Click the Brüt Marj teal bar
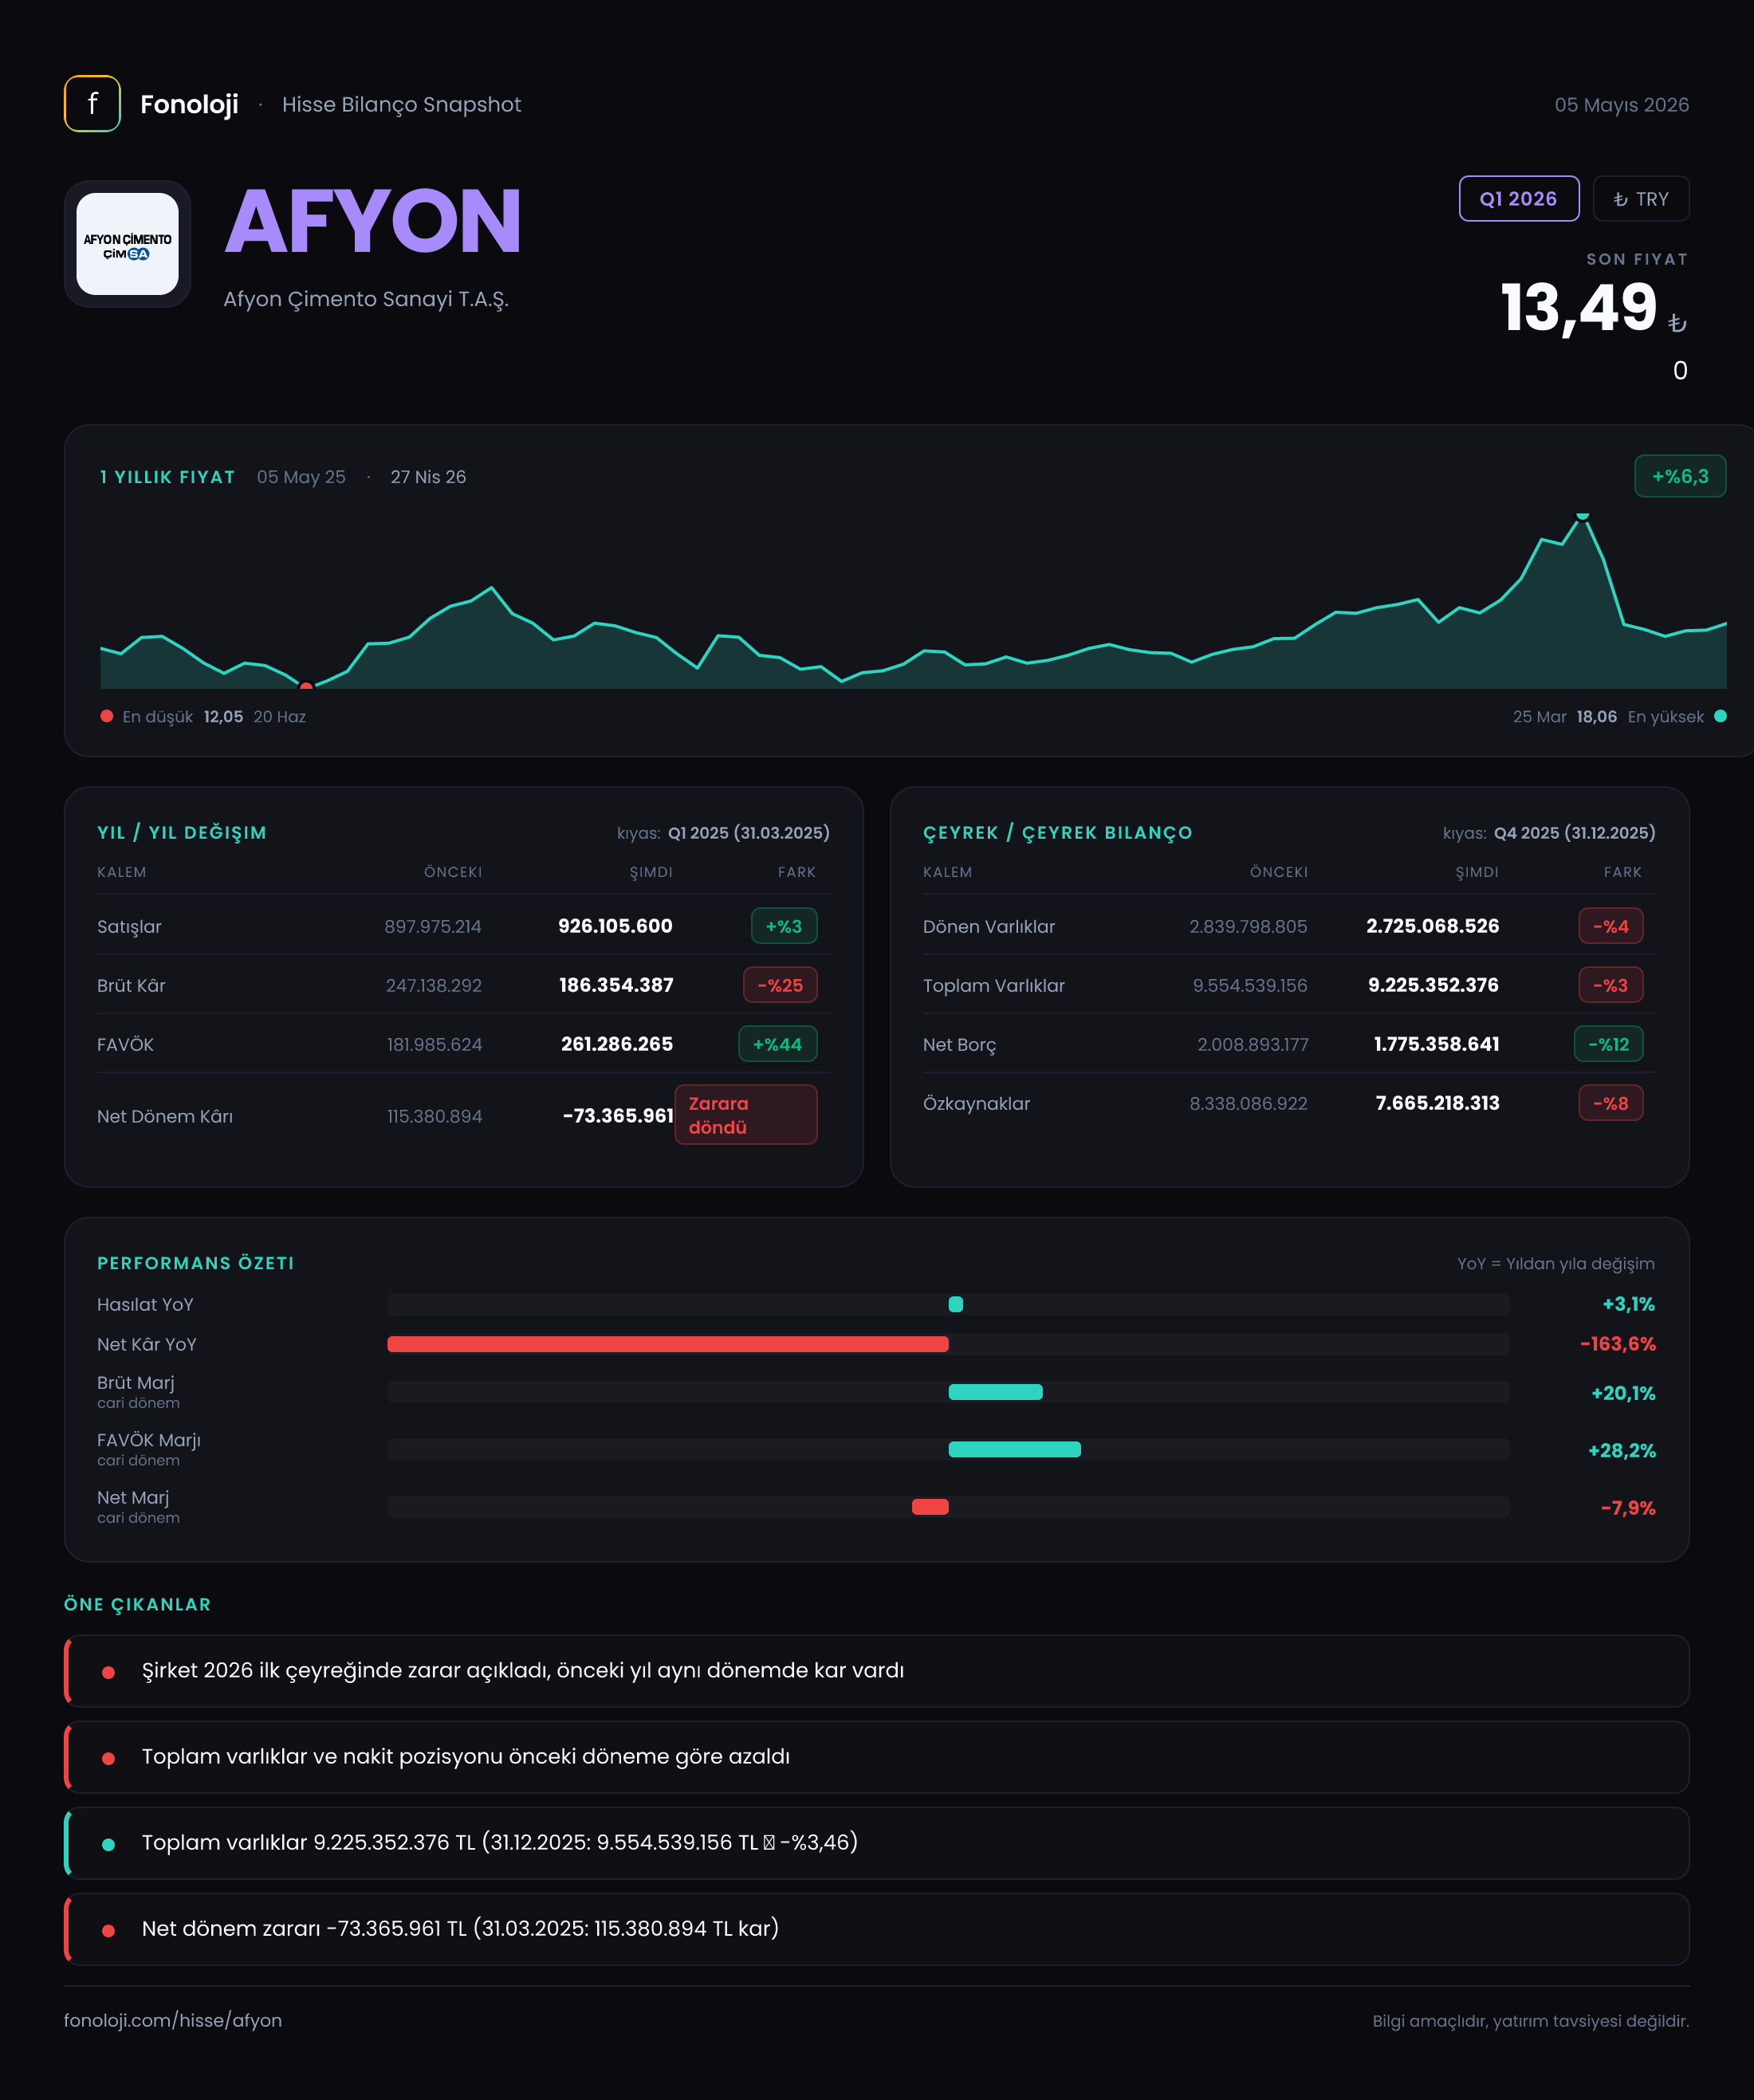The width and height of the screenshot is (1754, 2100). coord(995,1392)
